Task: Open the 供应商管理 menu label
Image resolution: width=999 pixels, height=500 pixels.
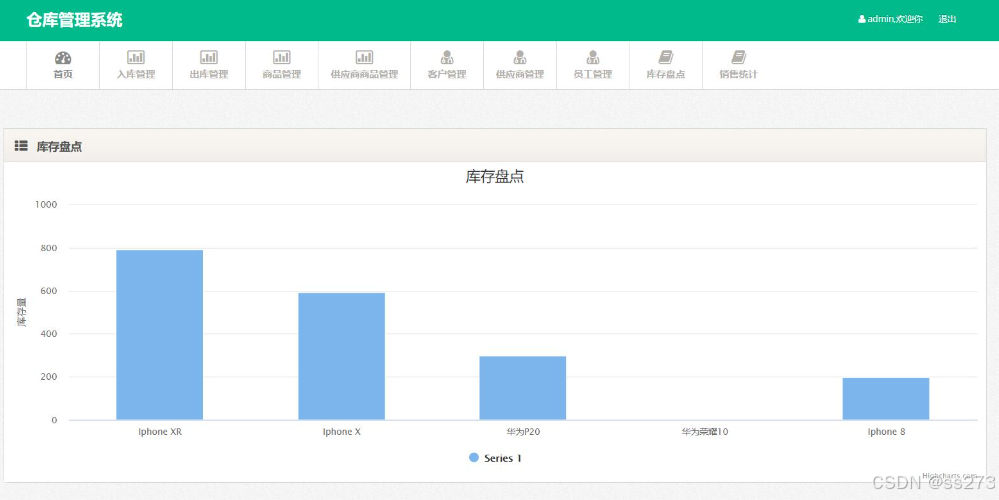Action: click(x=520, y=75)
